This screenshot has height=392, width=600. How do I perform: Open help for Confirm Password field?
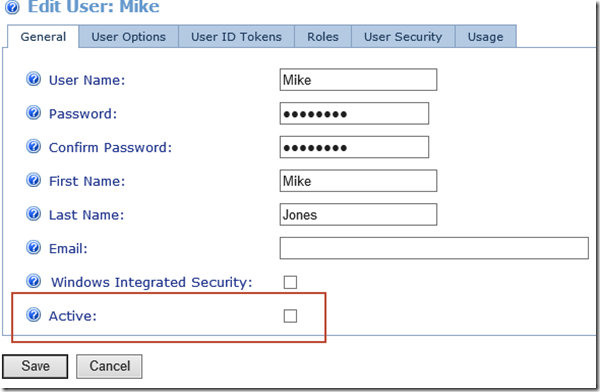[x=33, y=147]
